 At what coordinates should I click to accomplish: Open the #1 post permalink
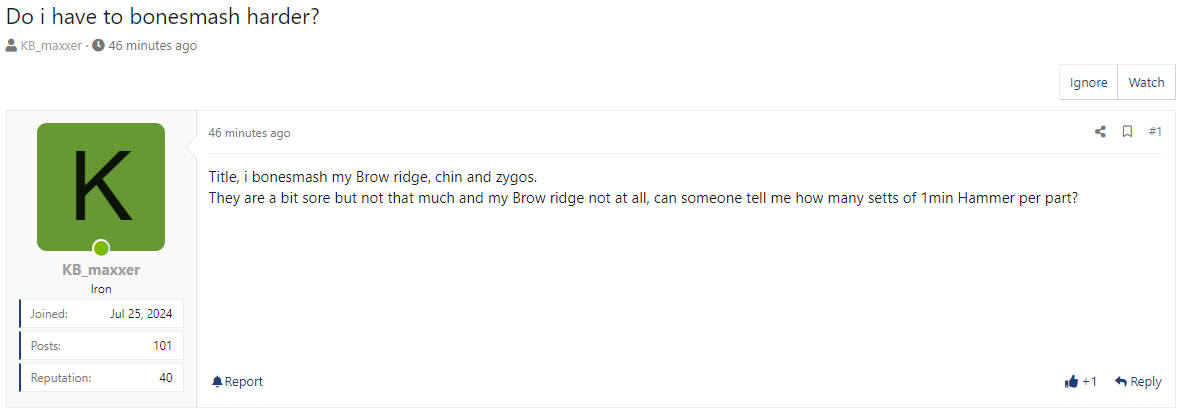(1155, 132)
